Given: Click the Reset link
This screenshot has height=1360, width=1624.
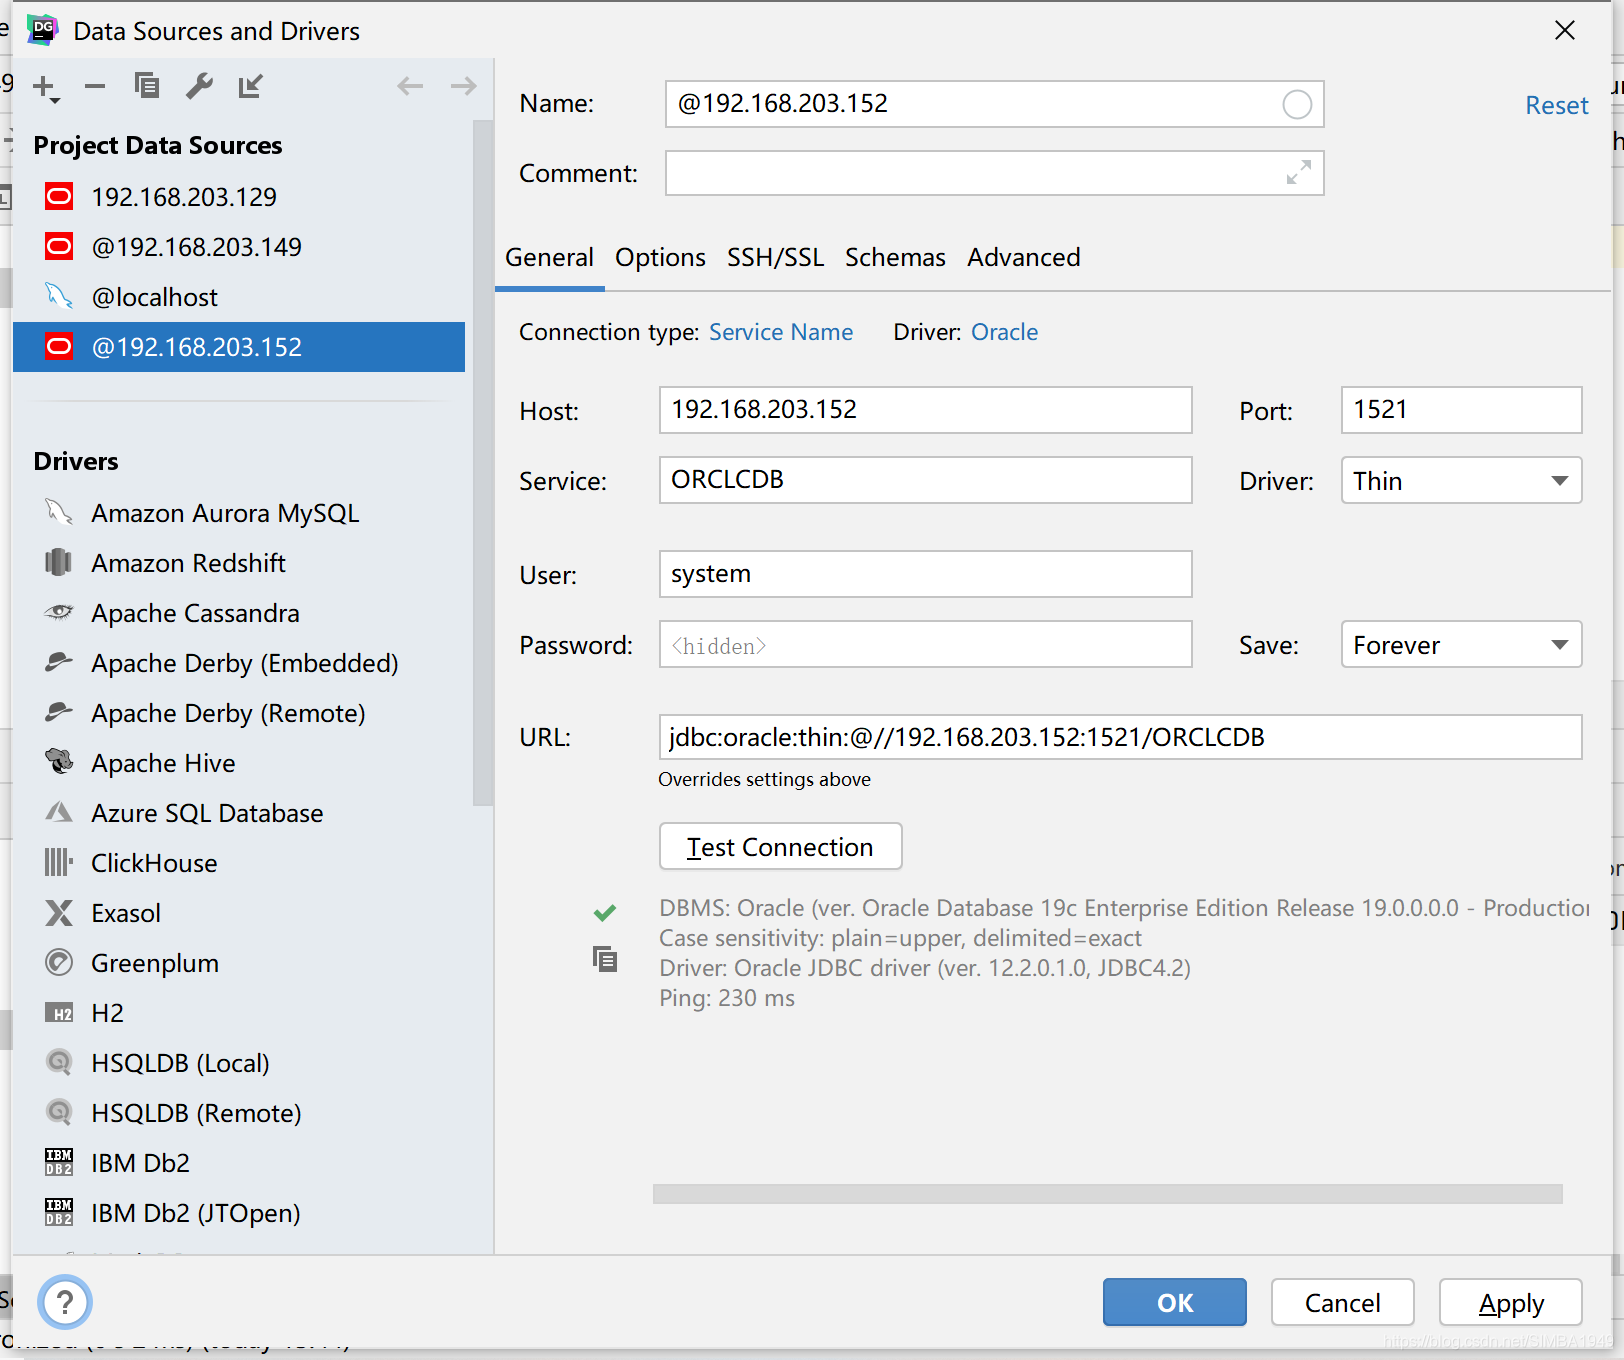Looking at the screenshot, I should click(1556, 106).
